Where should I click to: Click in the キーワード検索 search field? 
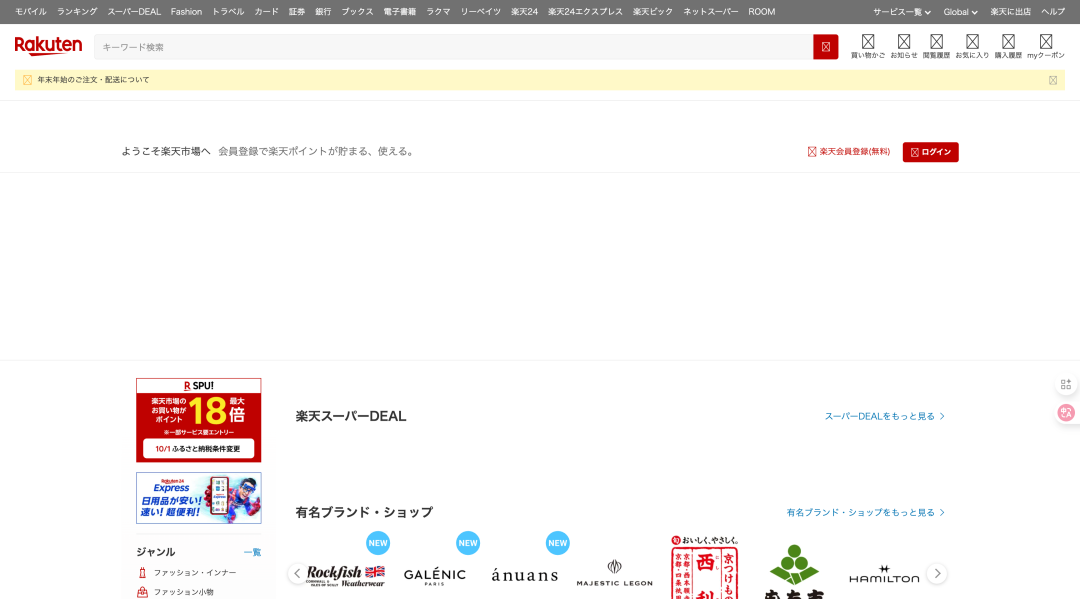[453, 47]
